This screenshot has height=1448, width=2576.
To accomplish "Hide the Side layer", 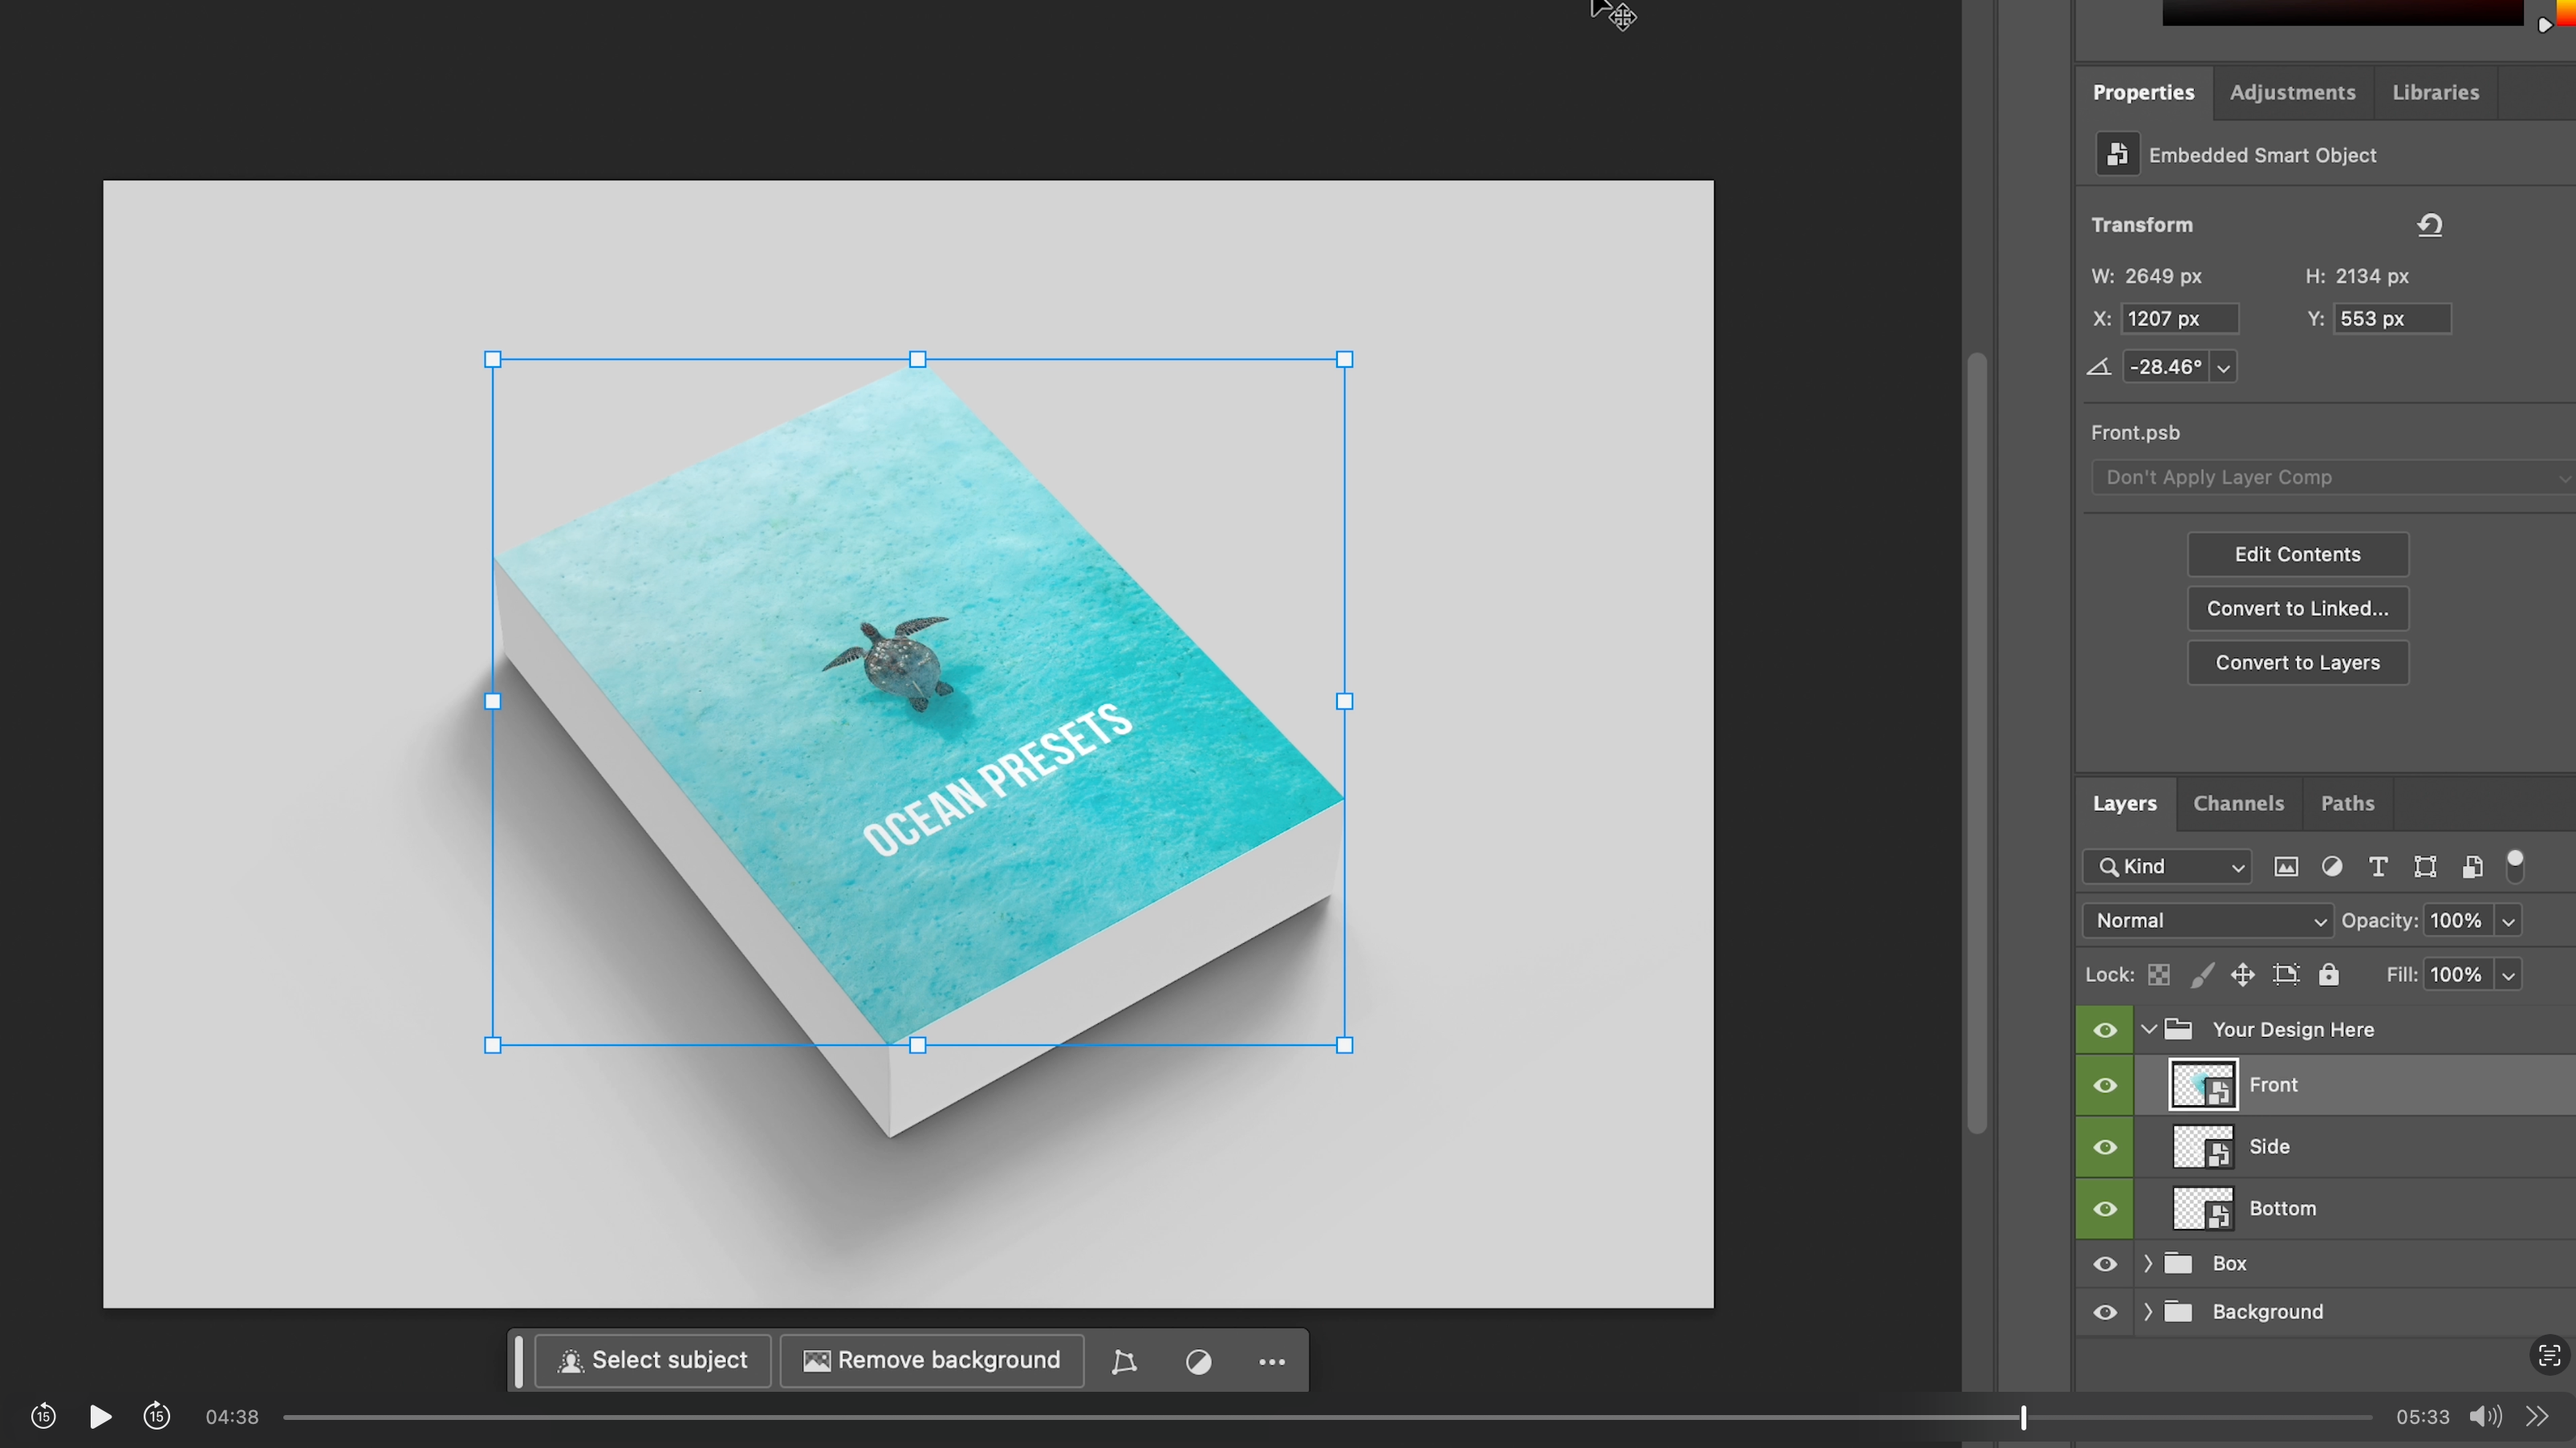I will (x=2105, y=1147).
